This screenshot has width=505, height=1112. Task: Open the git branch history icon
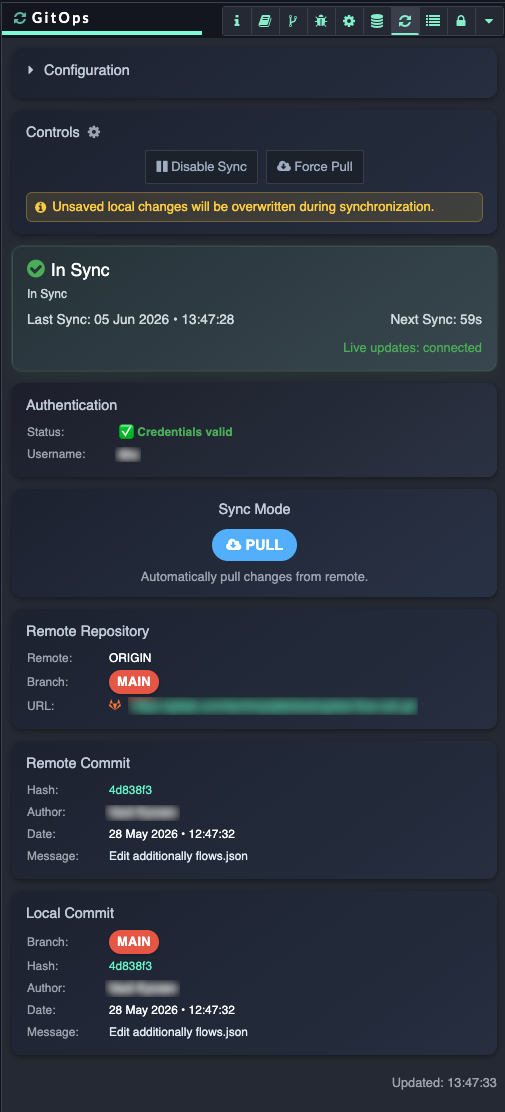point(292,21)
